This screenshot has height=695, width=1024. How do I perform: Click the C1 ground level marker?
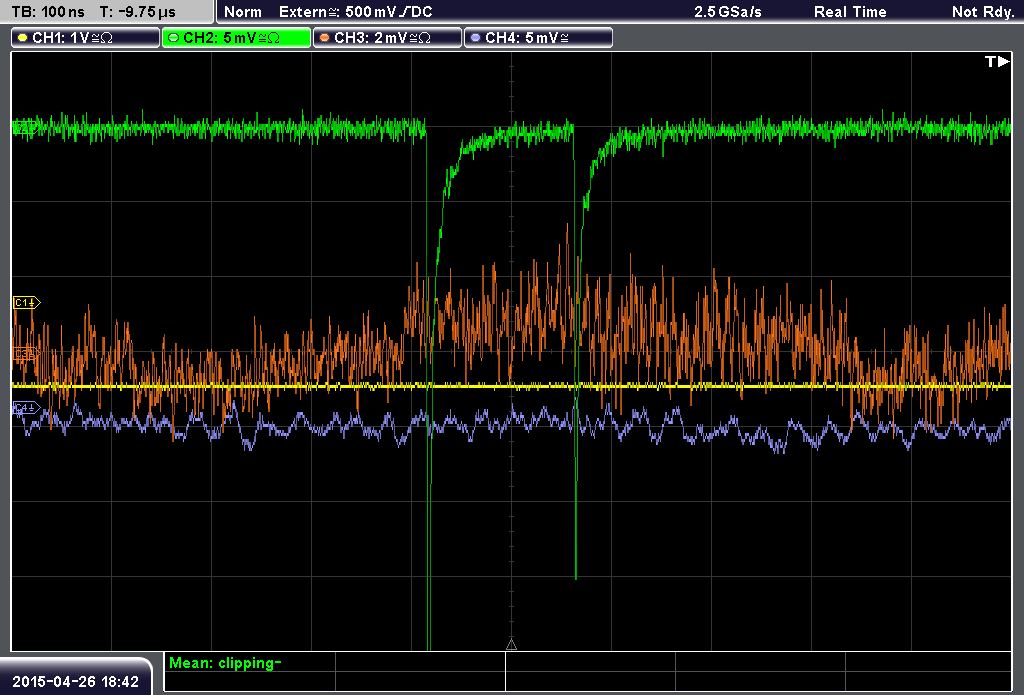click(27, 302)
